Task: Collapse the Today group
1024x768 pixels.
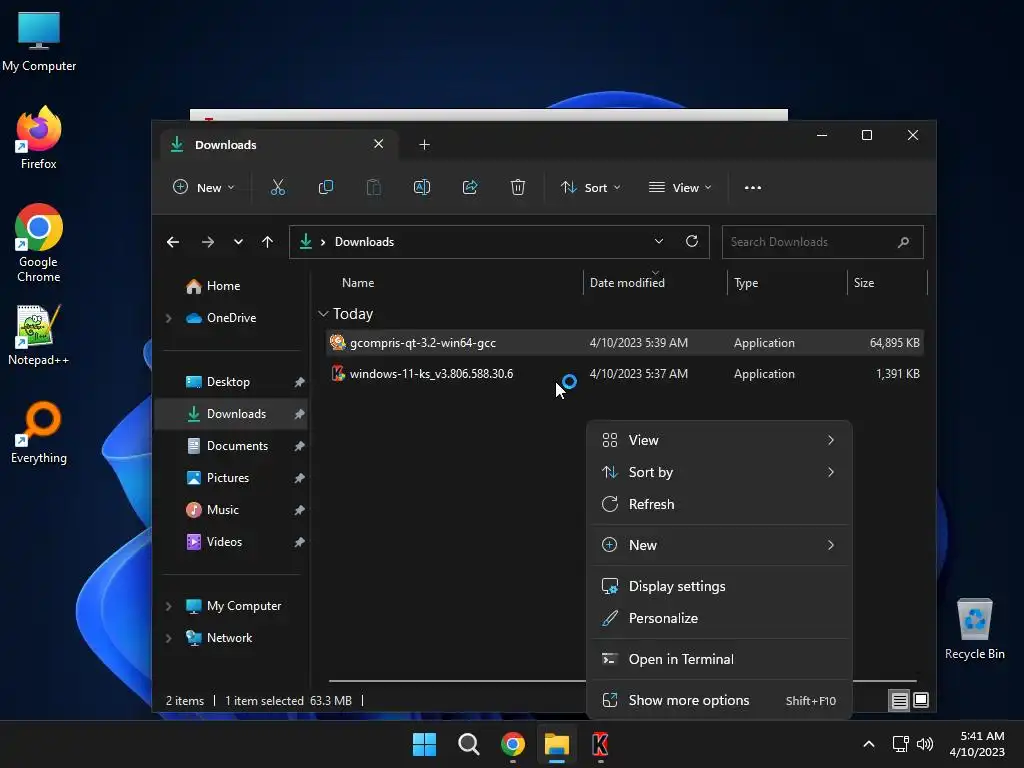Action: [x=323, y=314]
